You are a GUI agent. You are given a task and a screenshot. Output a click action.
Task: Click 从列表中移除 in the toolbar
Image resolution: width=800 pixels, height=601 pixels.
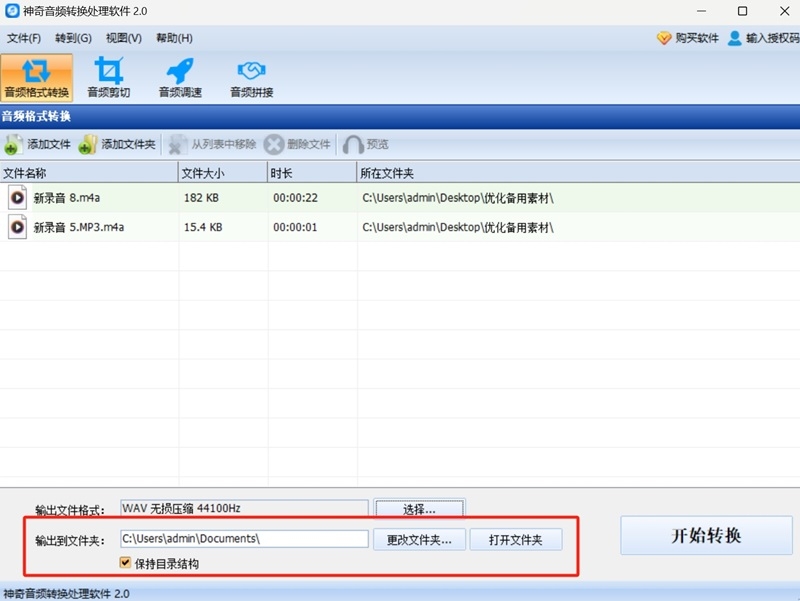[x=212, y=144]
